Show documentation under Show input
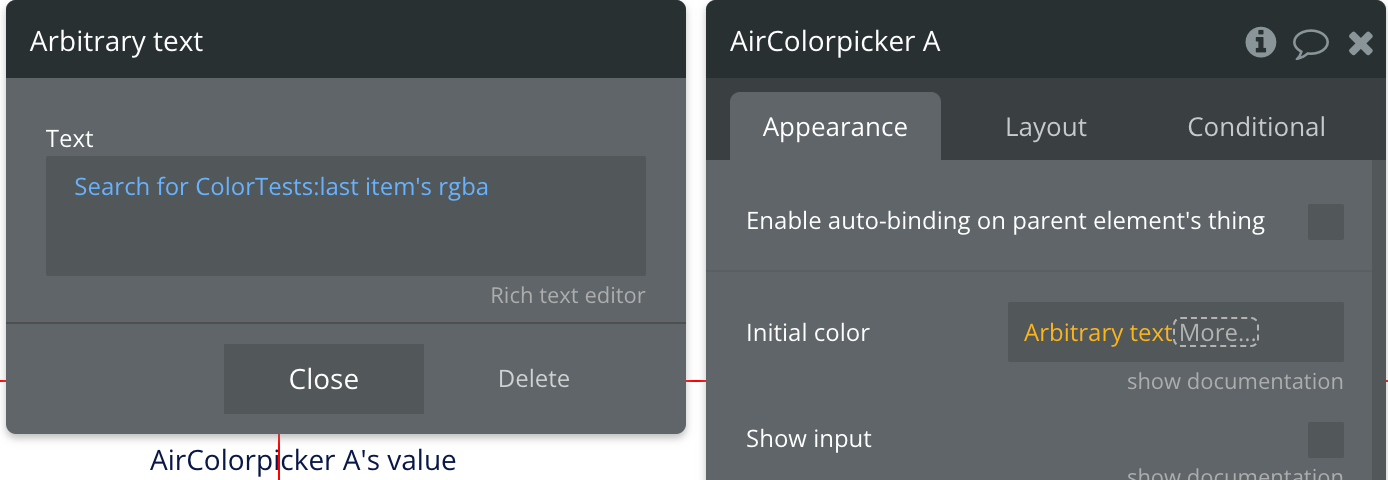 [x=1234, y=474]
